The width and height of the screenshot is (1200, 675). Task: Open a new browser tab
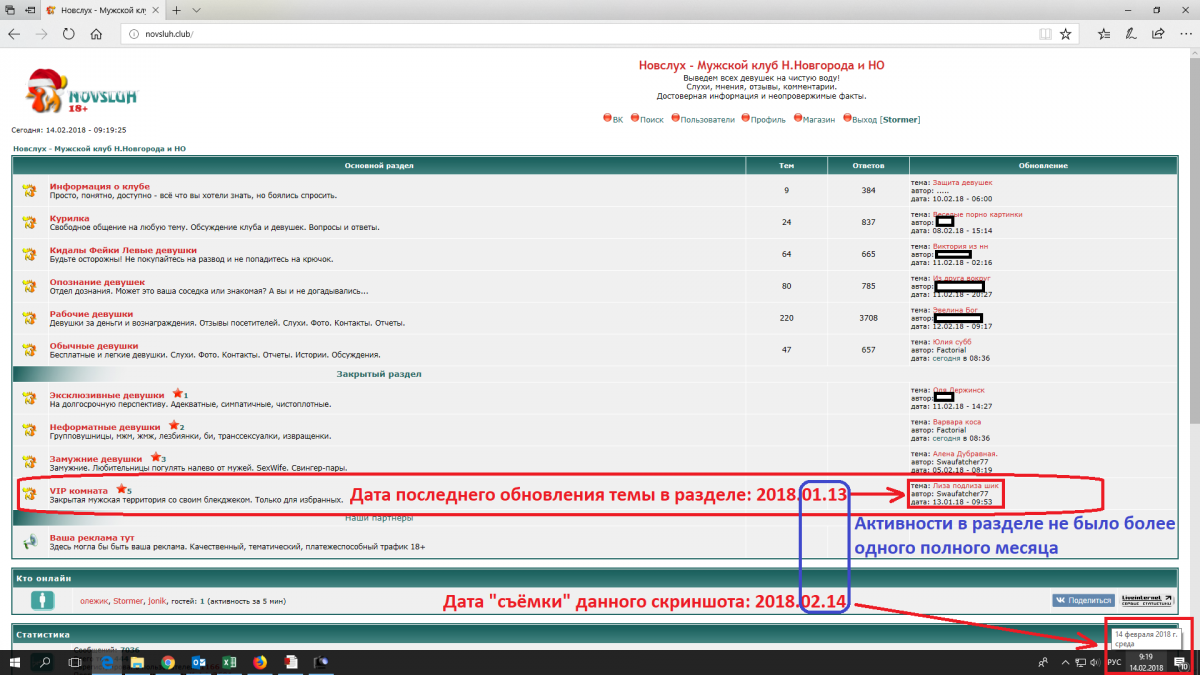pyautogui.click(x=176, y=9)
